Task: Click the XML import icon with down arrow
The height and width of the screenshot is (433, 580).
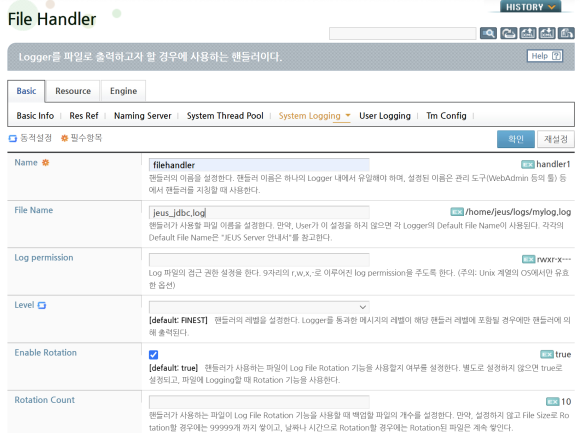Action: coord(547,33)
